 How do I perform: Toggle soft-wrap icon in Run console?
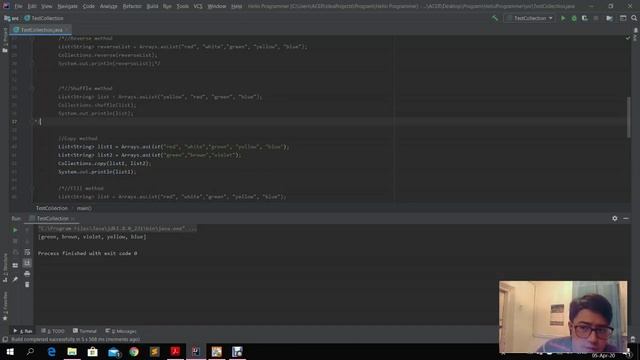click(x=27, y=252)
